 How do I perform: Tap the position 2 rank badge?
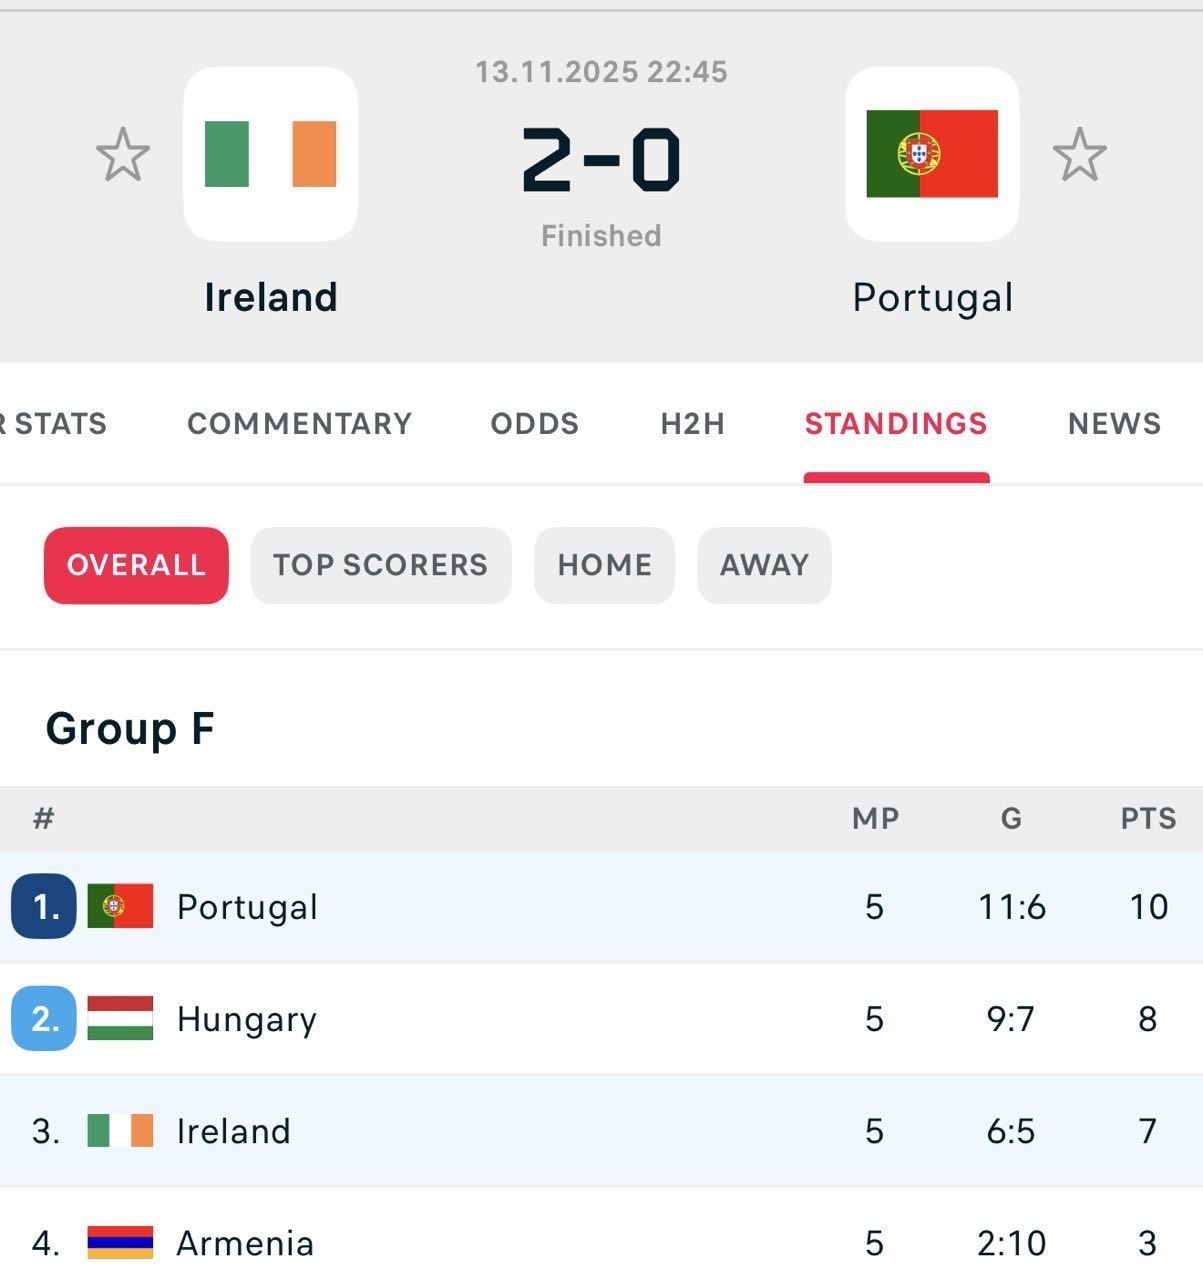[44, 1018]
